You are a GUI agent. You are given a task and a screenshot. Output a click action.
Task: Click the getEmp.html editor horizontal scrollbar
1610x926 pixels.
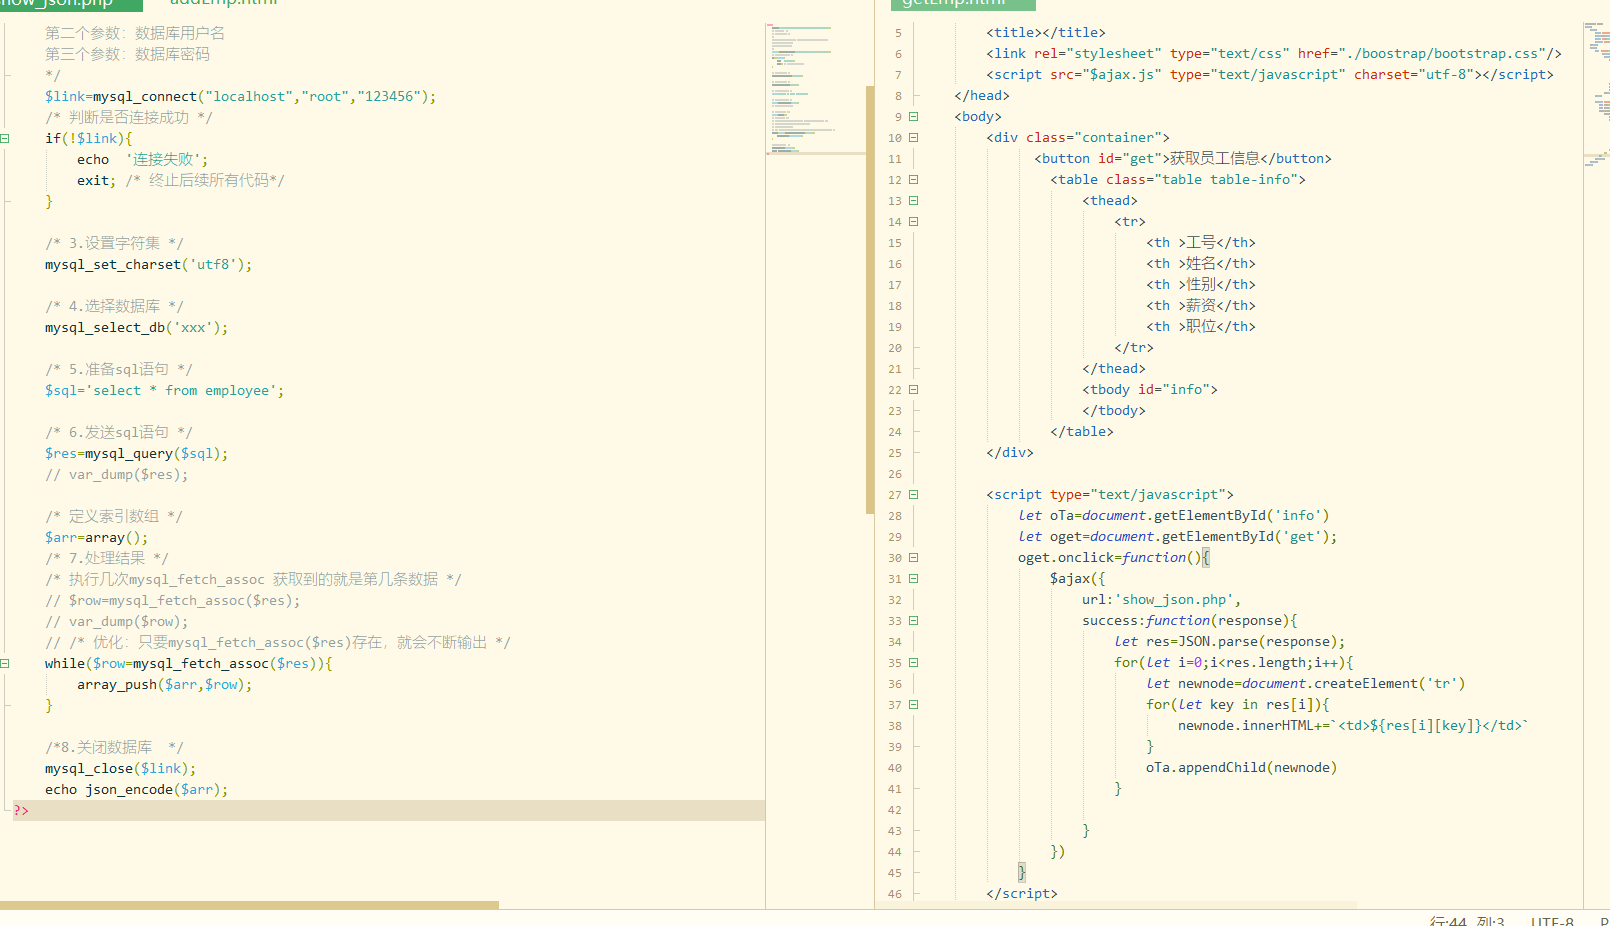click(x=1116, y=905)
